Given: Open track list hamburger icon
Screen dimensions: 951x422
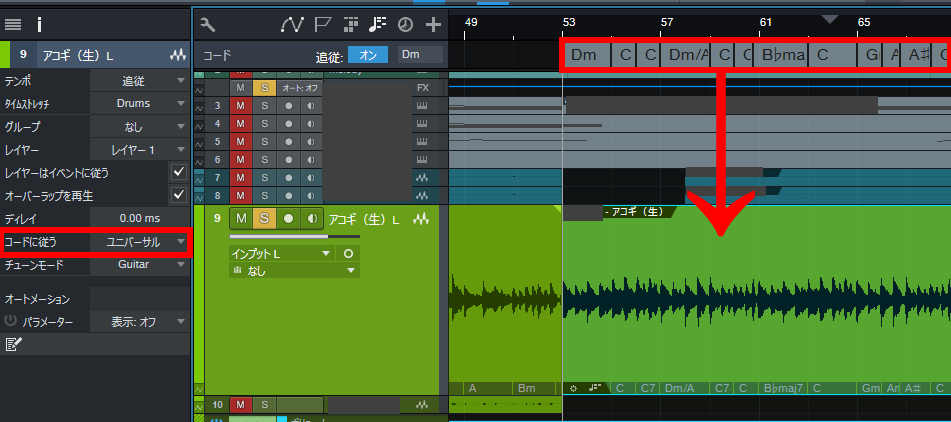Looking at the screenshot, I should click(14, 24).
